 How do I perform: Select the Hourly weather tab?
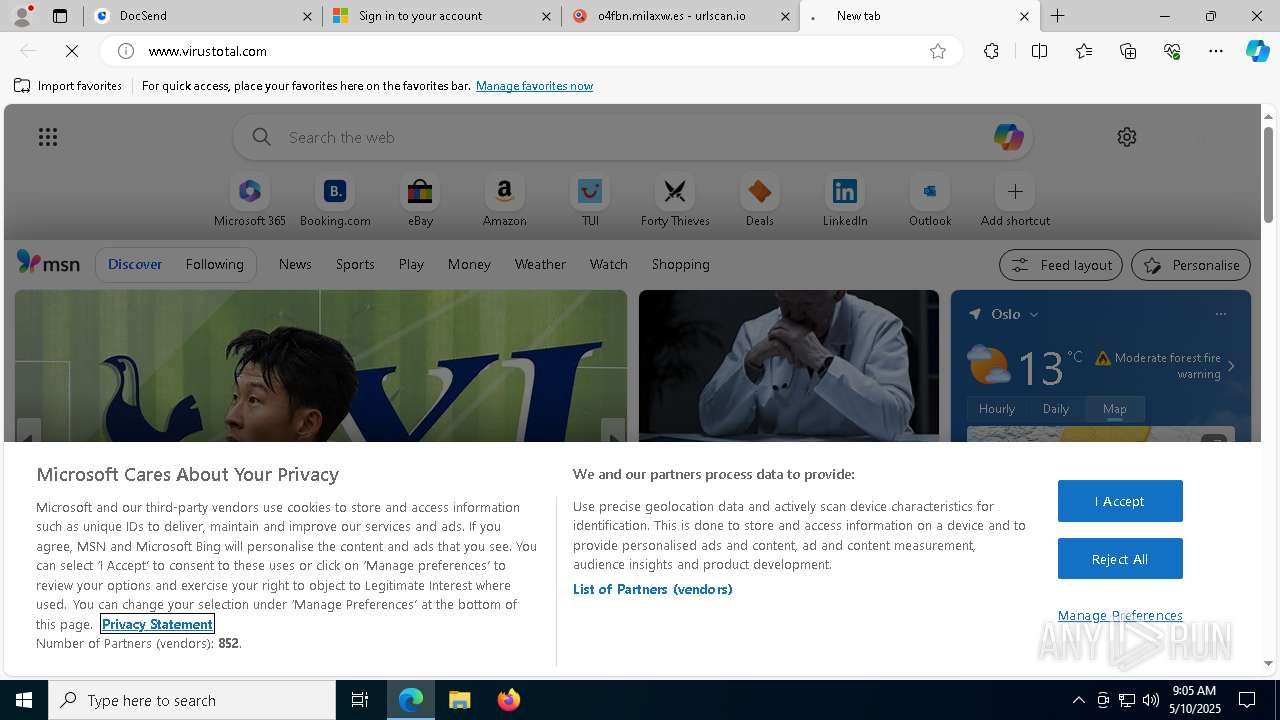click(997, 408)
